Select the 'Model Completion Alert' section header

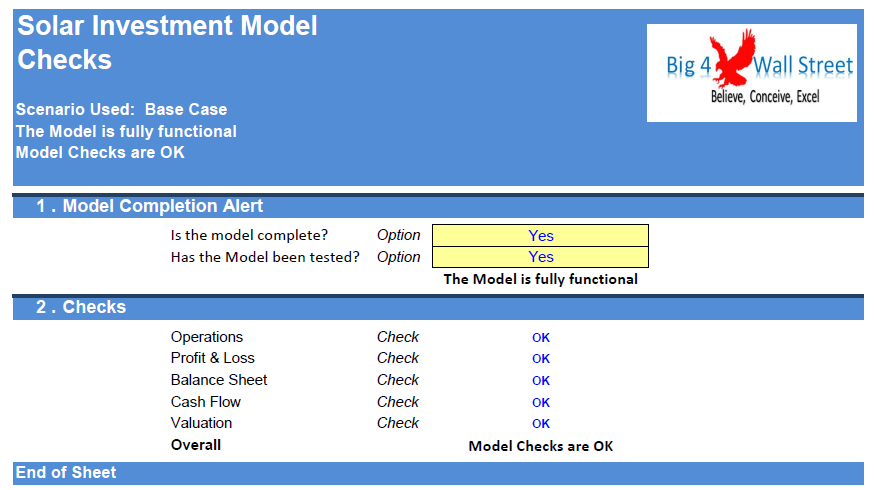(150, 207)
